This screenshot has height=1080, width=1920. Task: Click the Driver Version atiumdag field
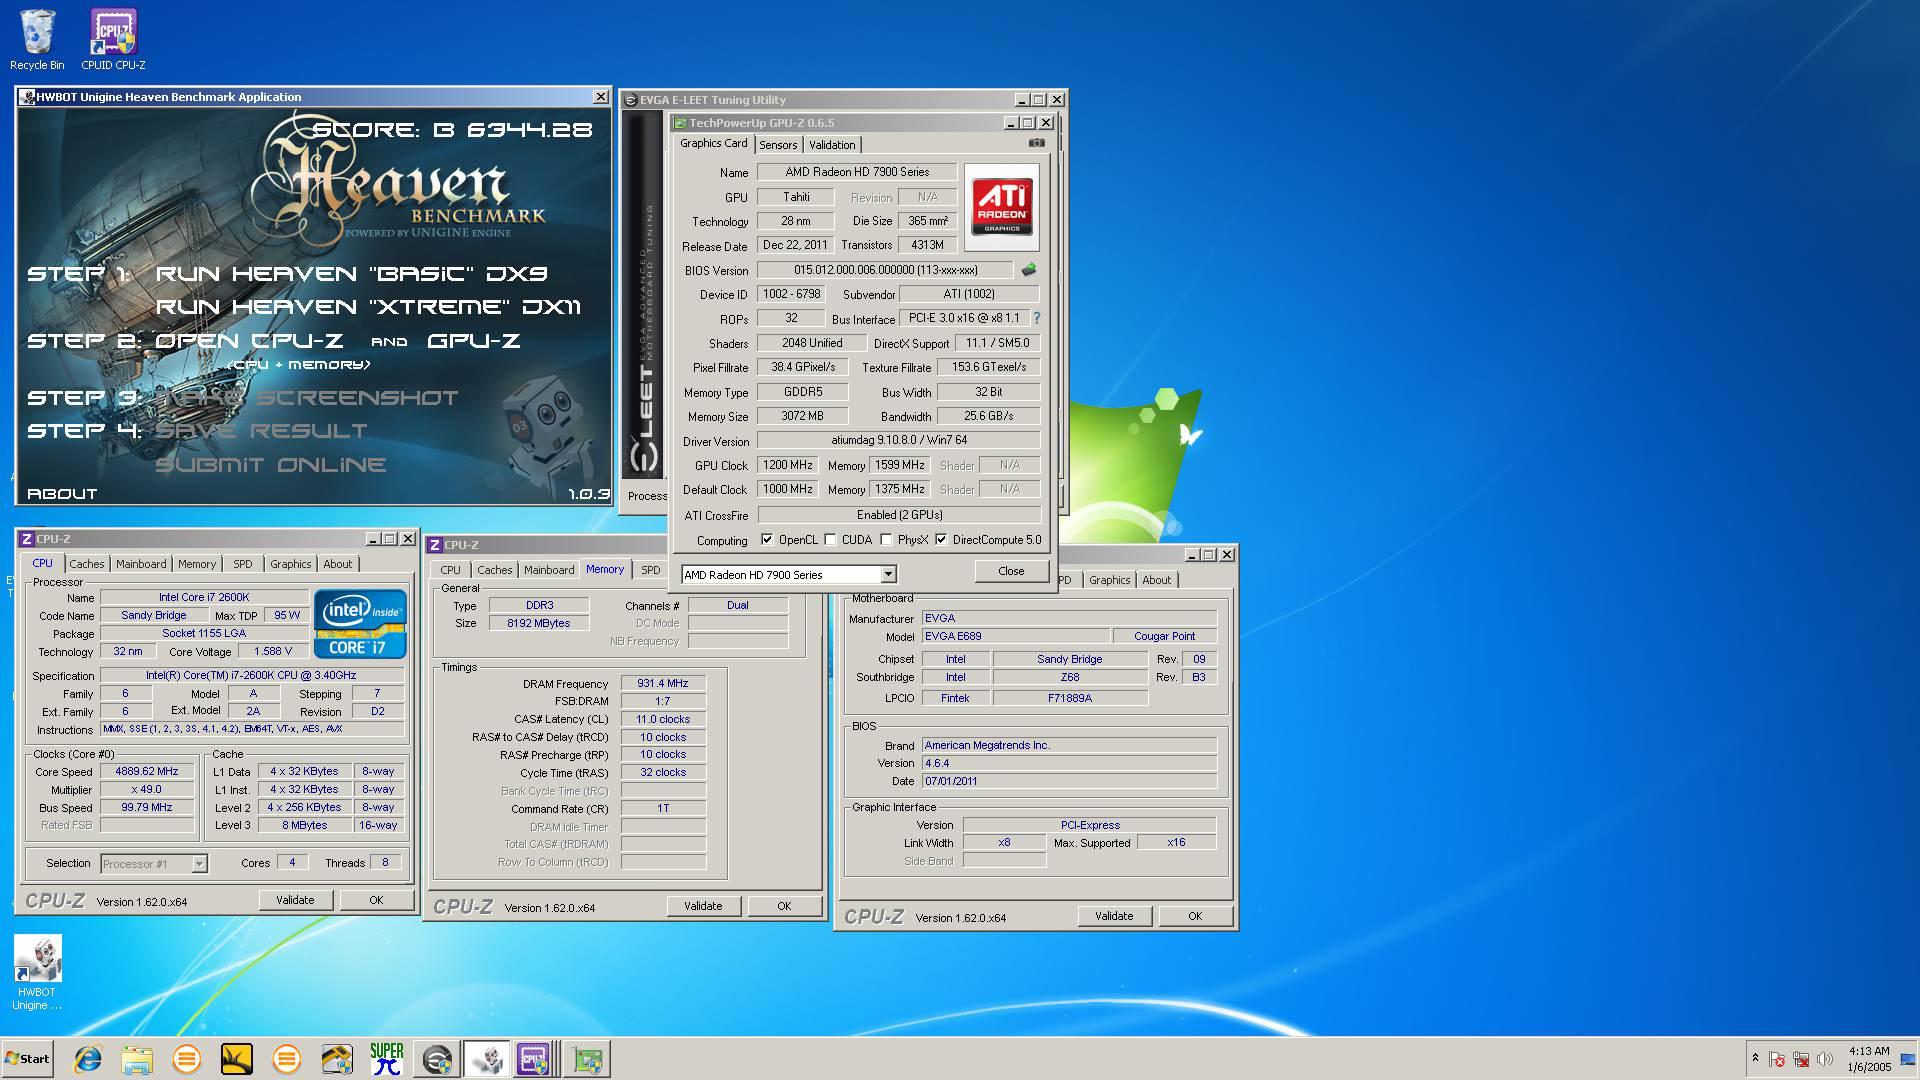[x=898, y=440]
